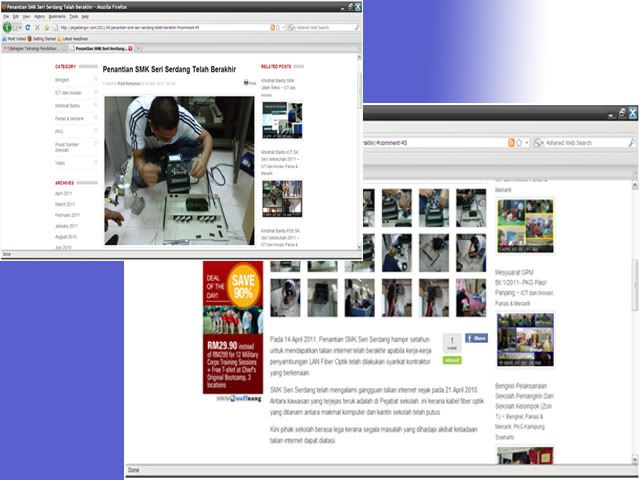The height and width of the screenshot is (480, 640).
Task: Open first related post thumbnail in front window
Action: (282, 120)
